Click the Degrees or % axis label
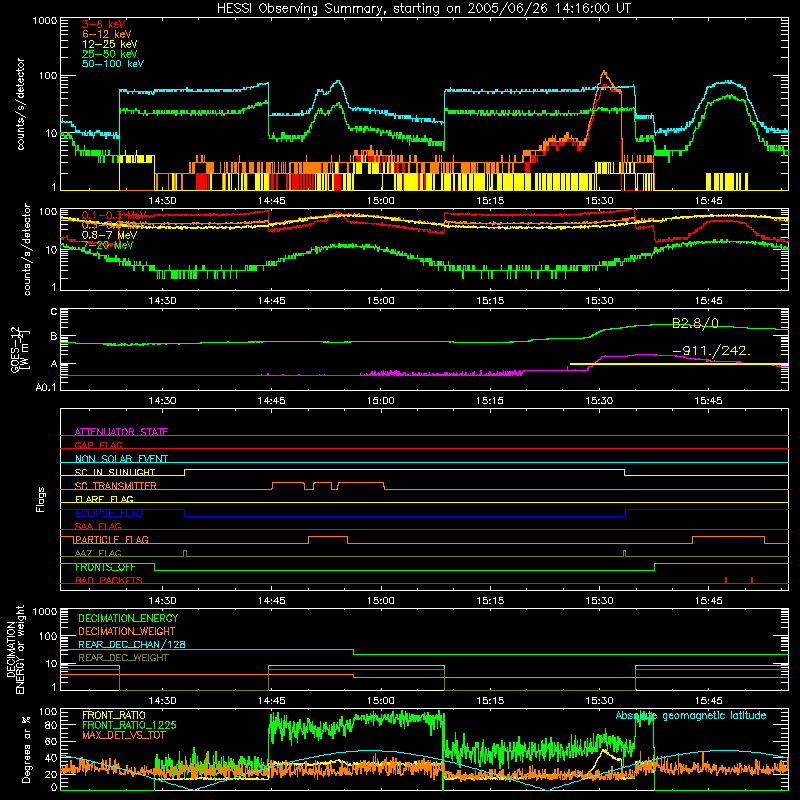The image size is (800, 800). pyautogui.click(x=27, y=750)
